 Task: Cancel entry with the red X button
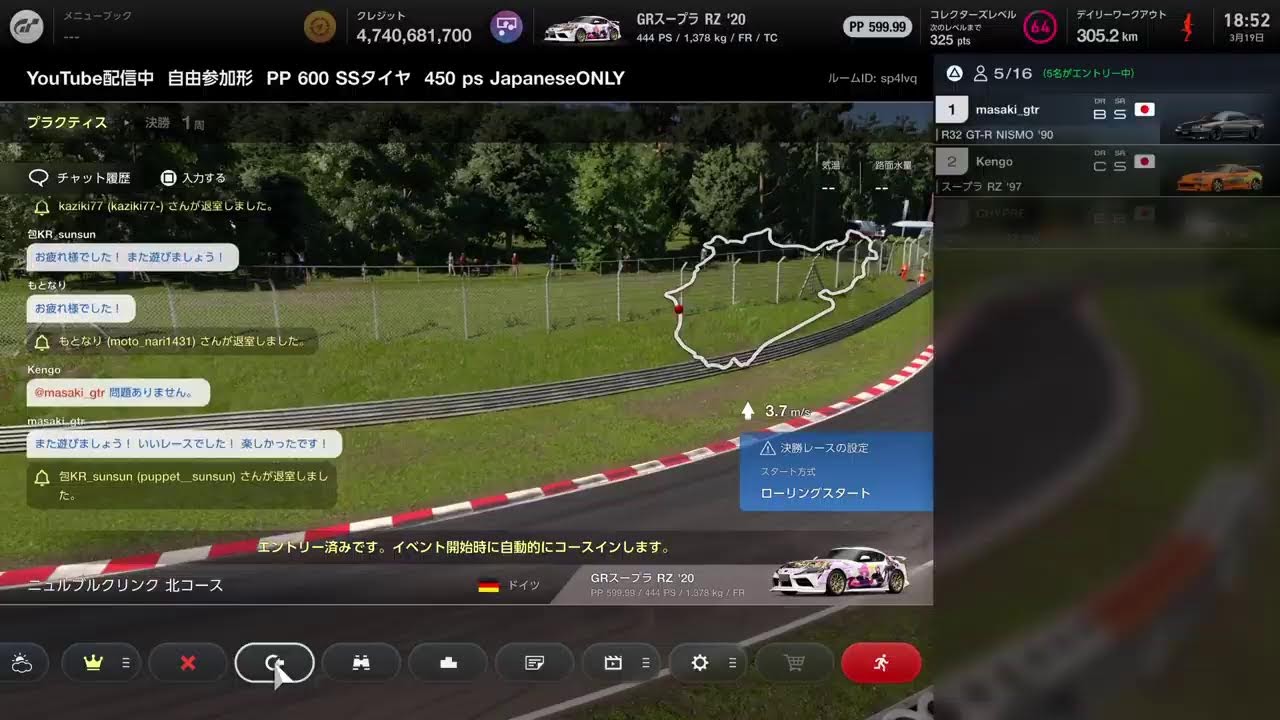pos(188,663)
